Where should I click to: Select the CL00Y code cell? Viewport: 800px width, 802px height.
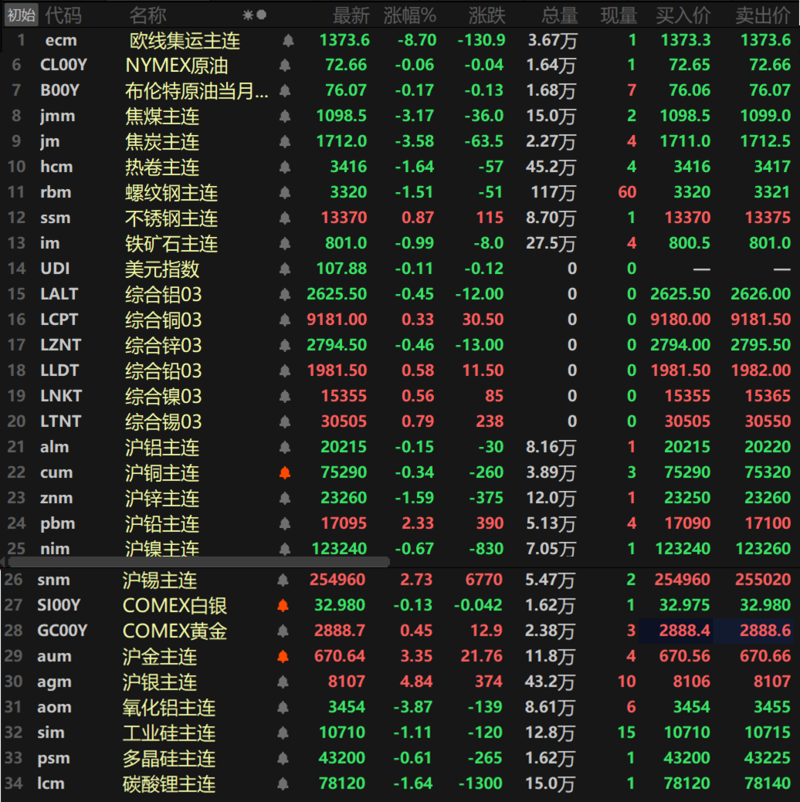click(63, 65)
